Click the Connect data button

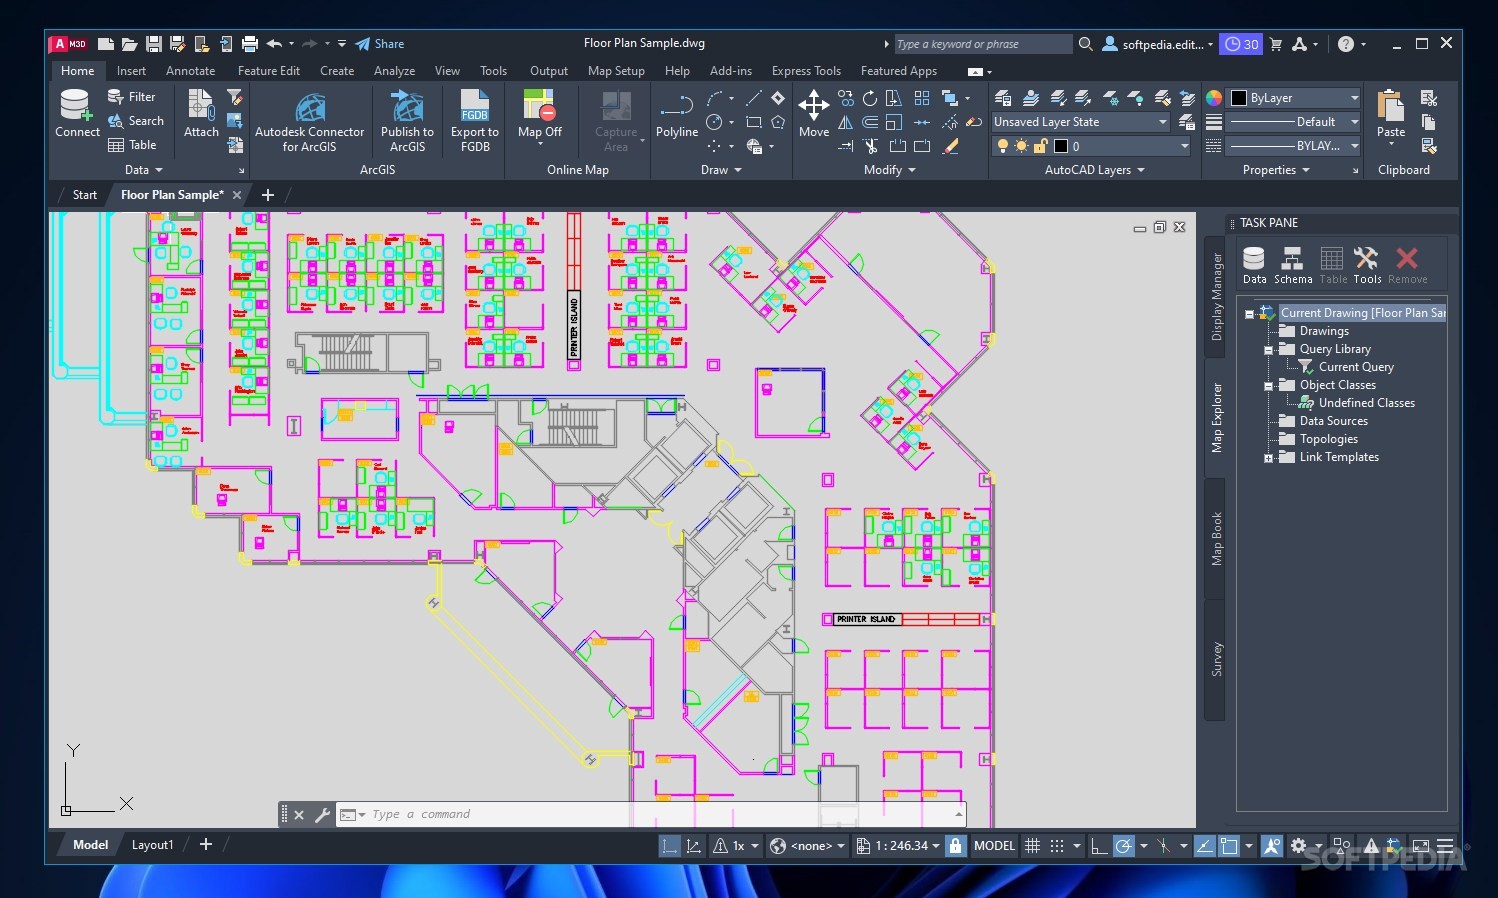(77, 114)
